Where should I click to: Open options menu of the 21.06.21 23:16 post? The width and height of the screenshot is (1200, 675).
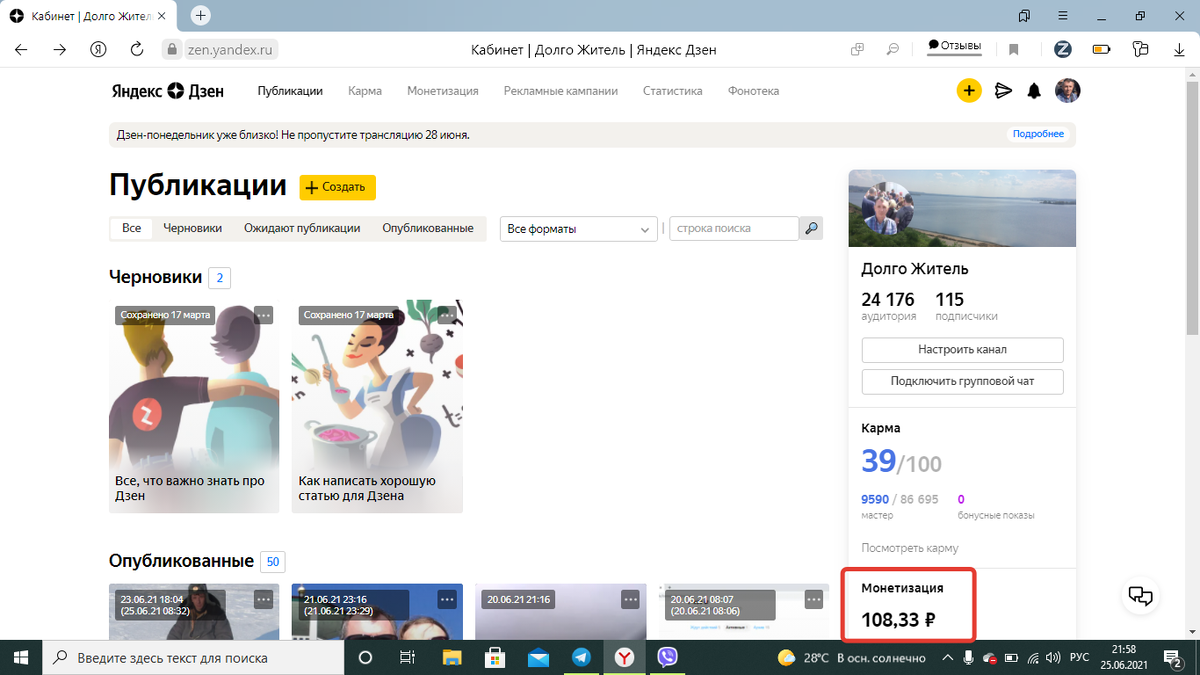[x=447, y=599]
